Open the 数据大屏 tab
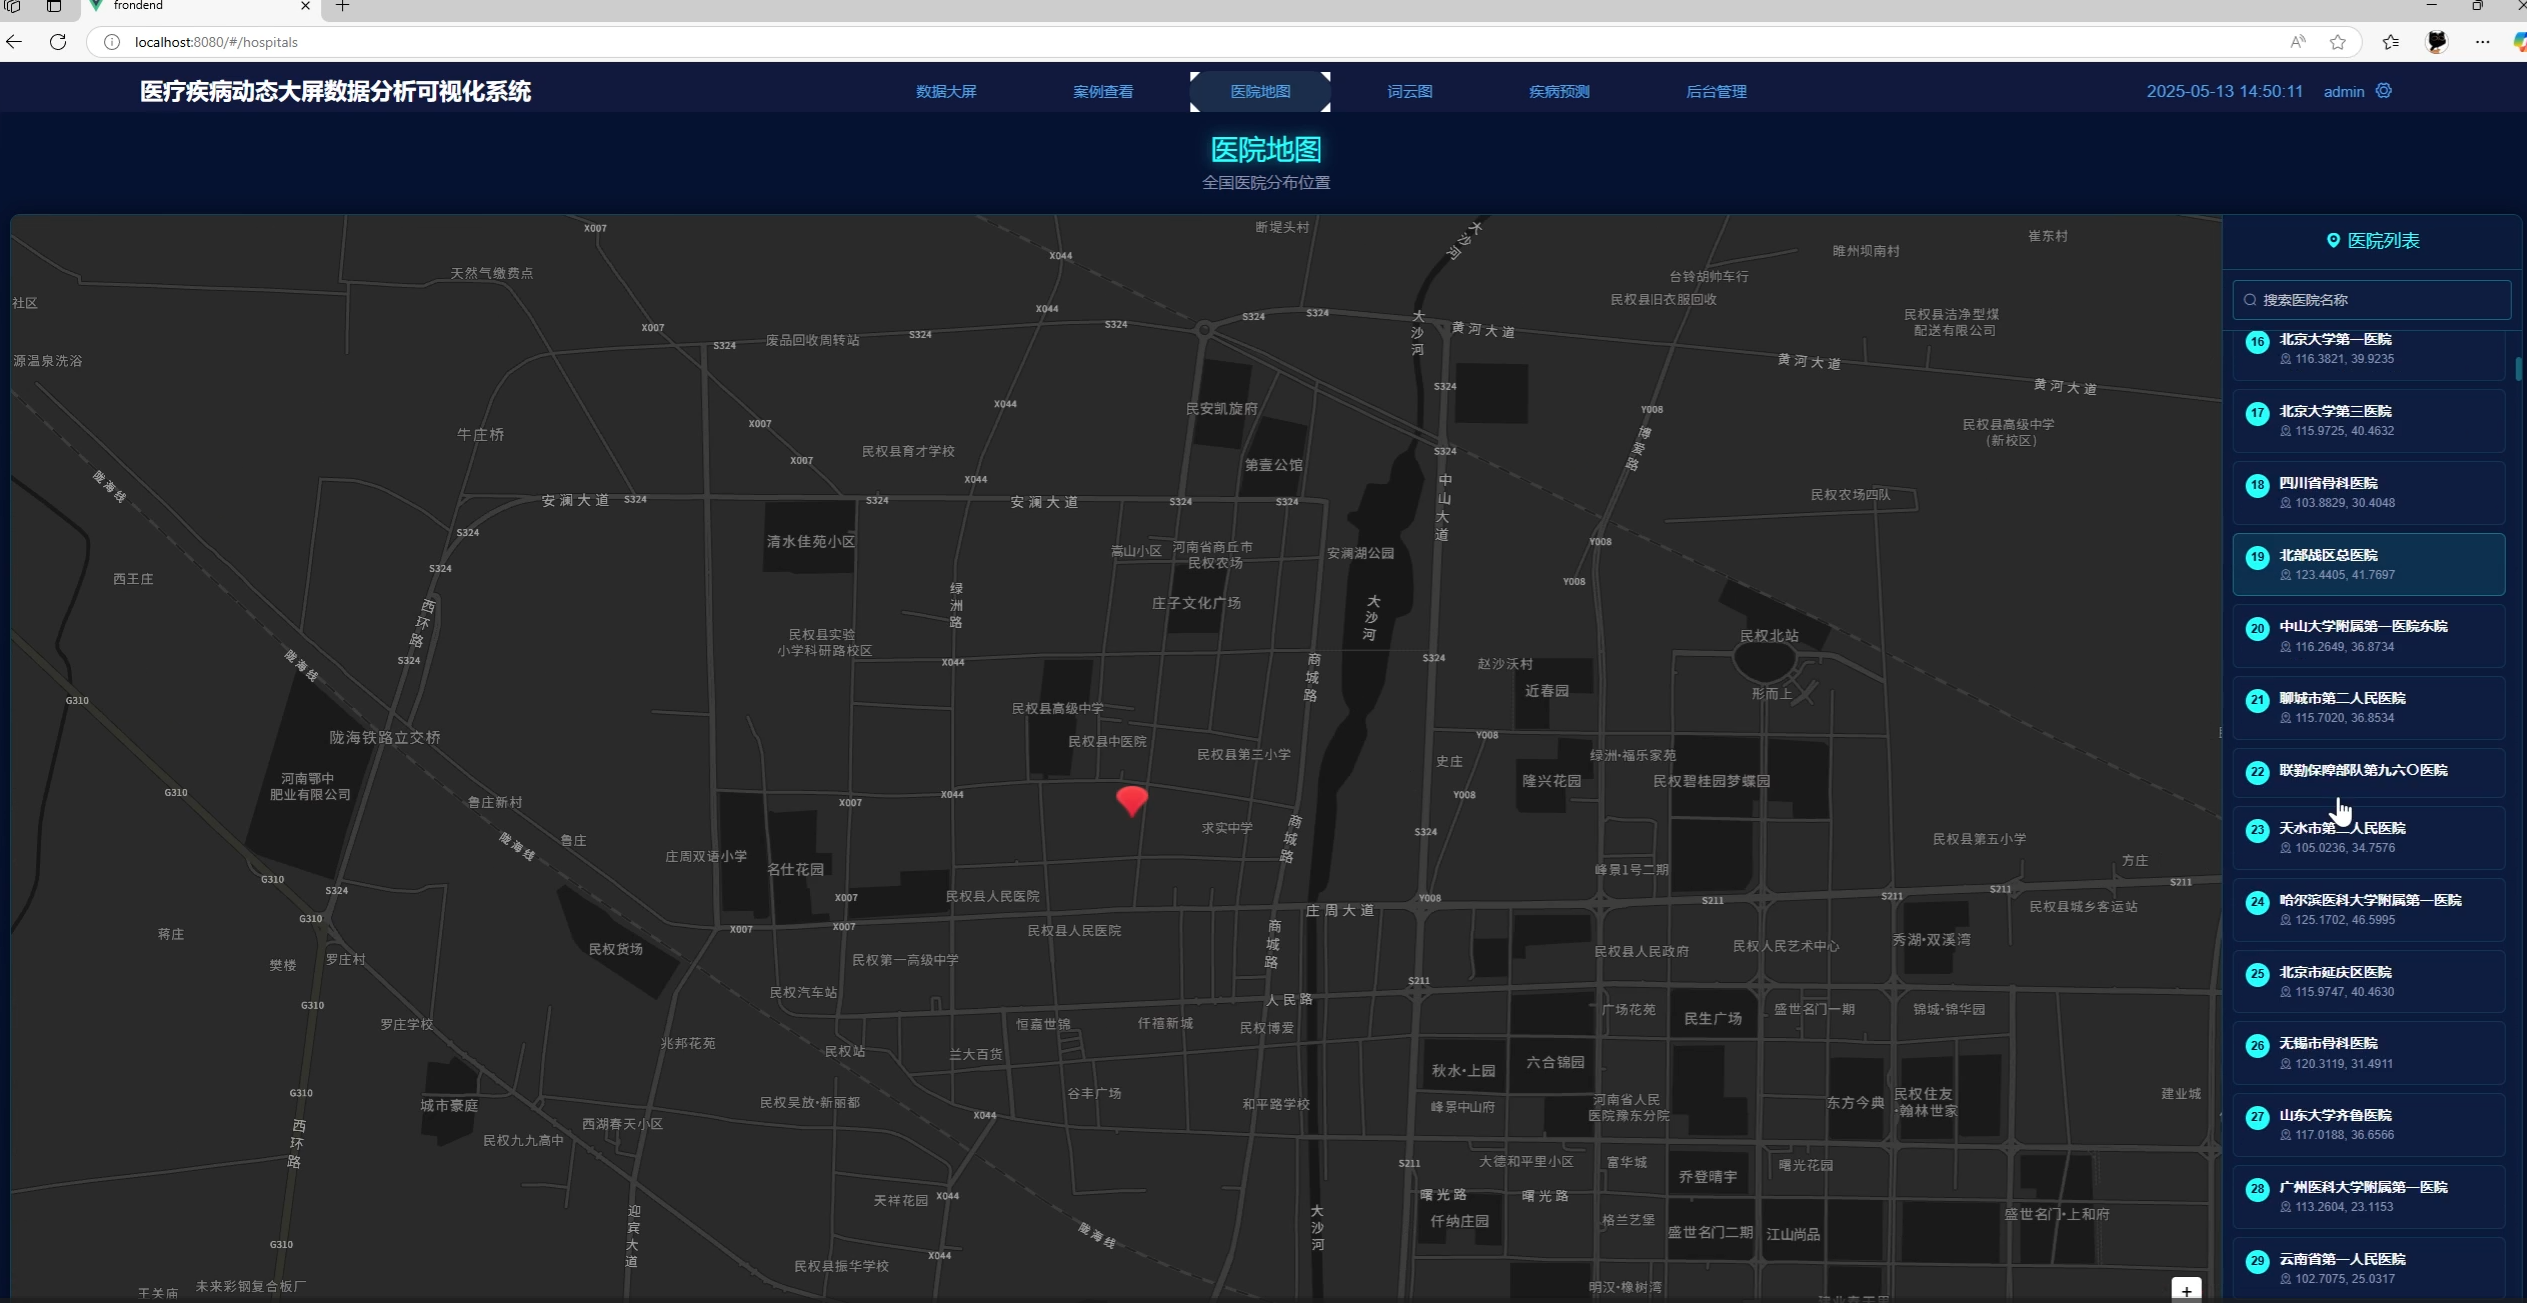 pos(946,91)
